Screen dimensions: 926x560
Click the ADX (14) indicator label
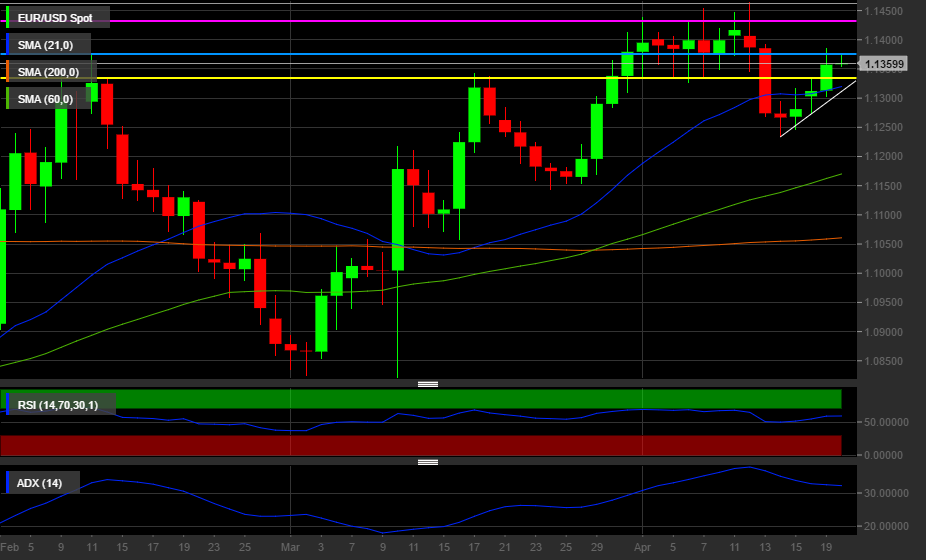coord(40,484)
